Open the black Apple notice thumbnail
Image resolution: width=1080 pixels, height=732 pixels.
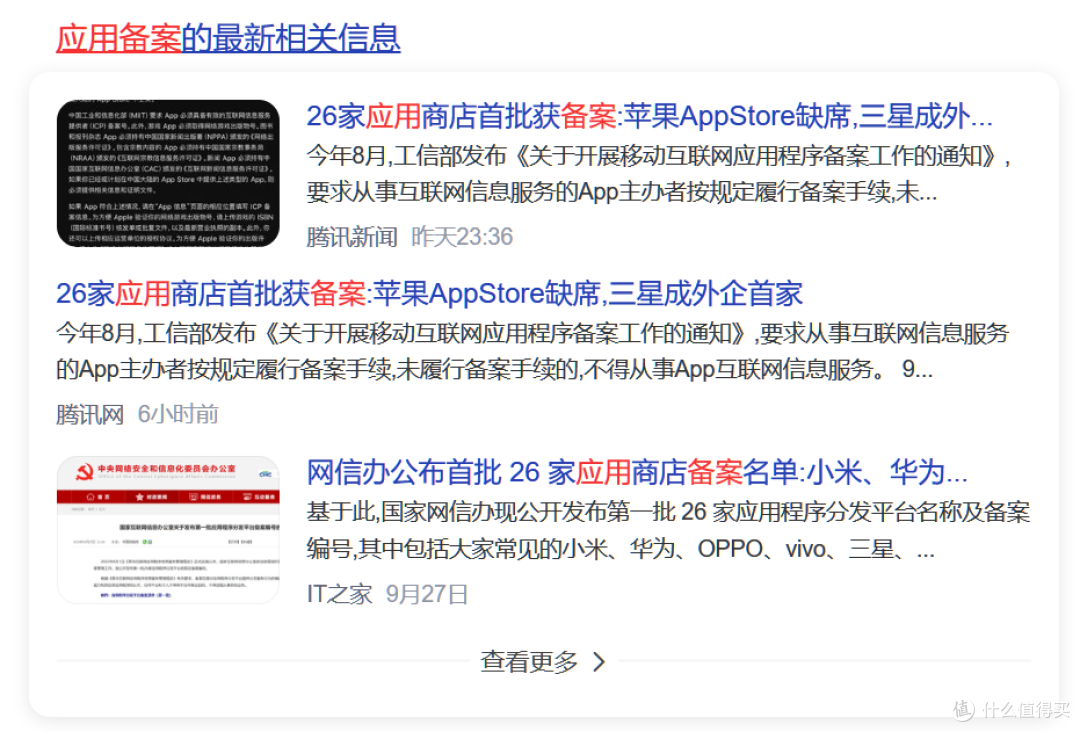(168, 174)
